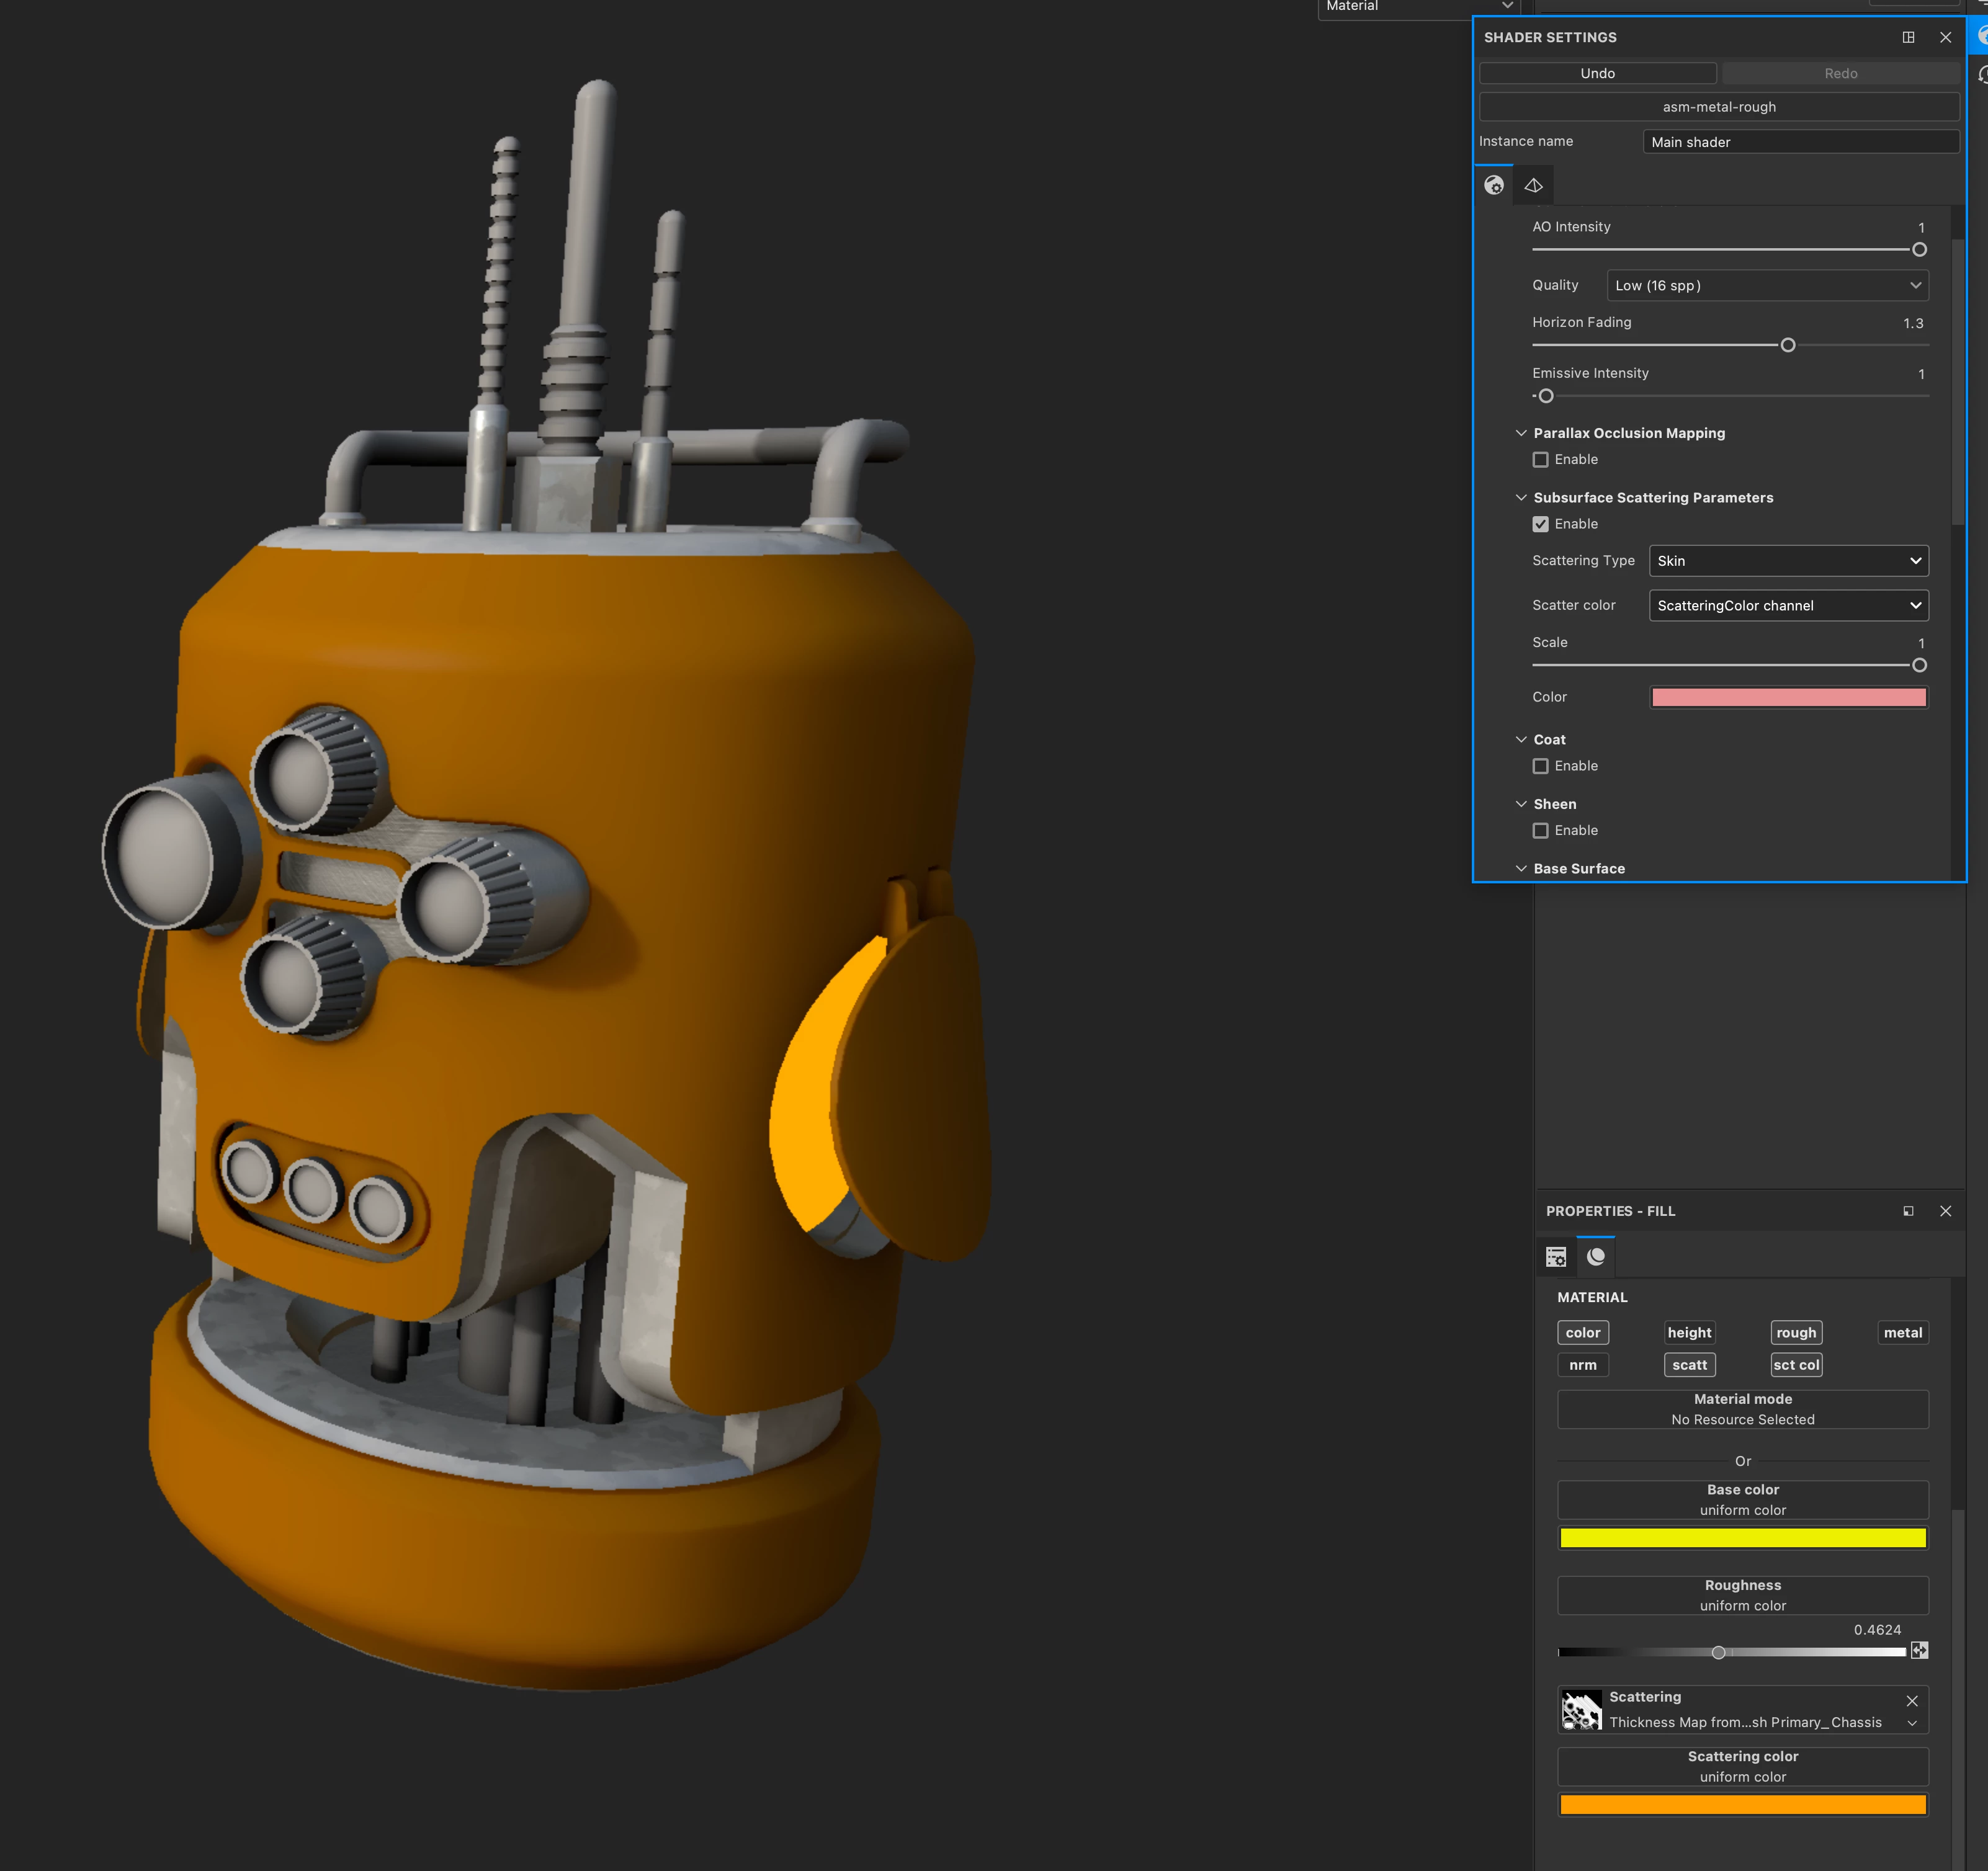Enable Parallax Occlusion Mapping checkbox
This screenshot has width=1988, height=1871.
1541,460
